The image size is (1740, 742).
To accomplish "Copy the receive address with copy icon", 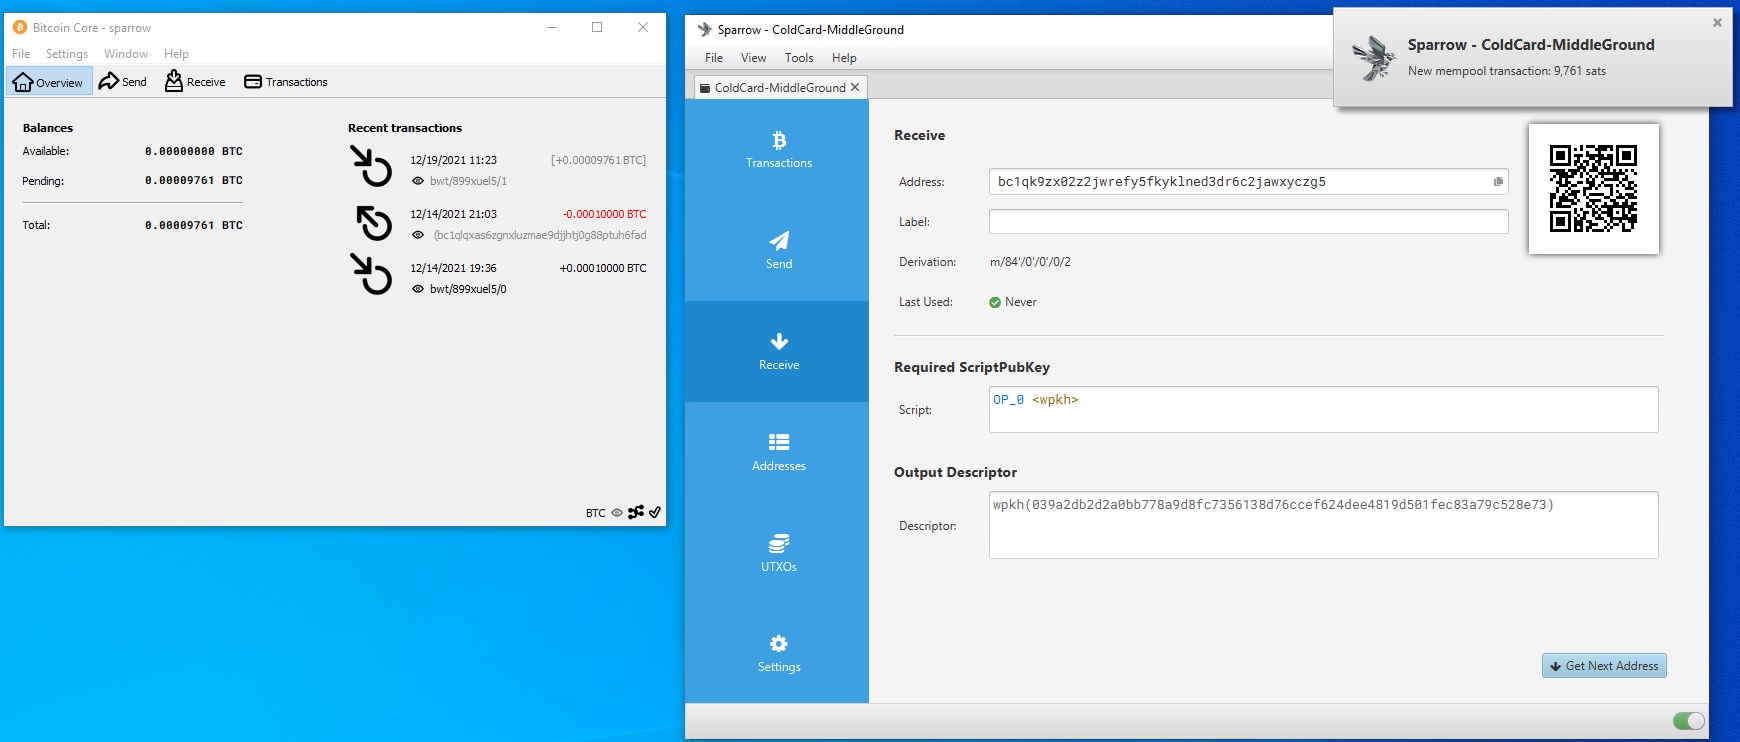I will tap(1498, 182).
